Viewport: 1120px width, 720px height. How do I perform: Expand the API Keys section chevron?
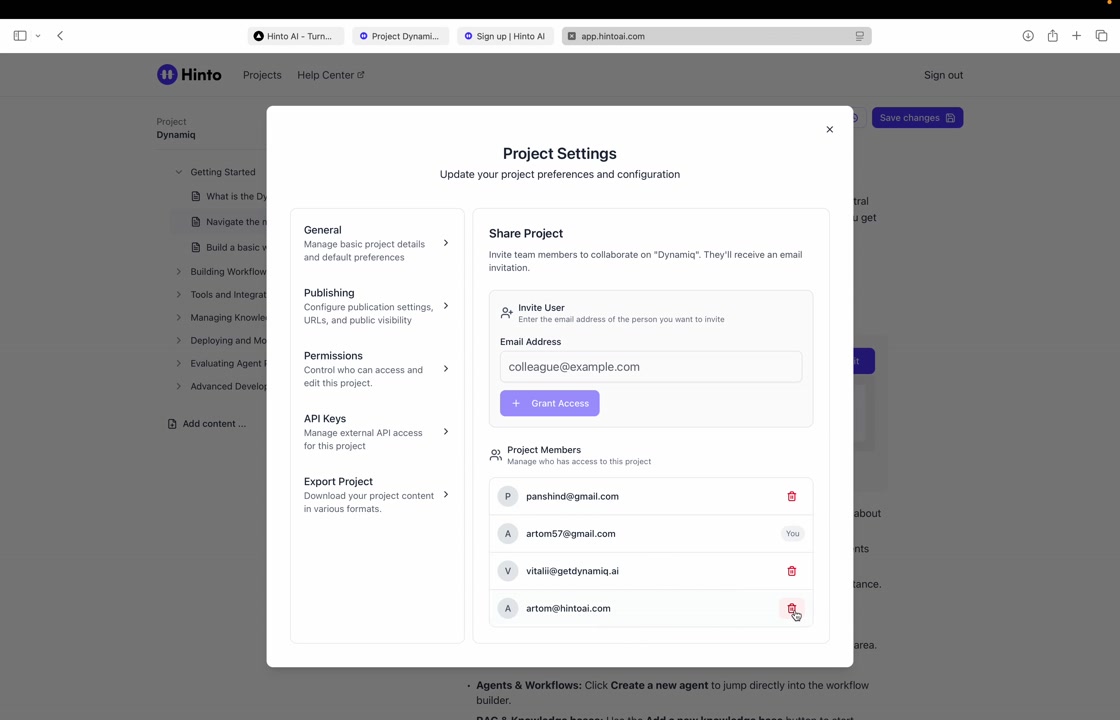pos(446,432)
